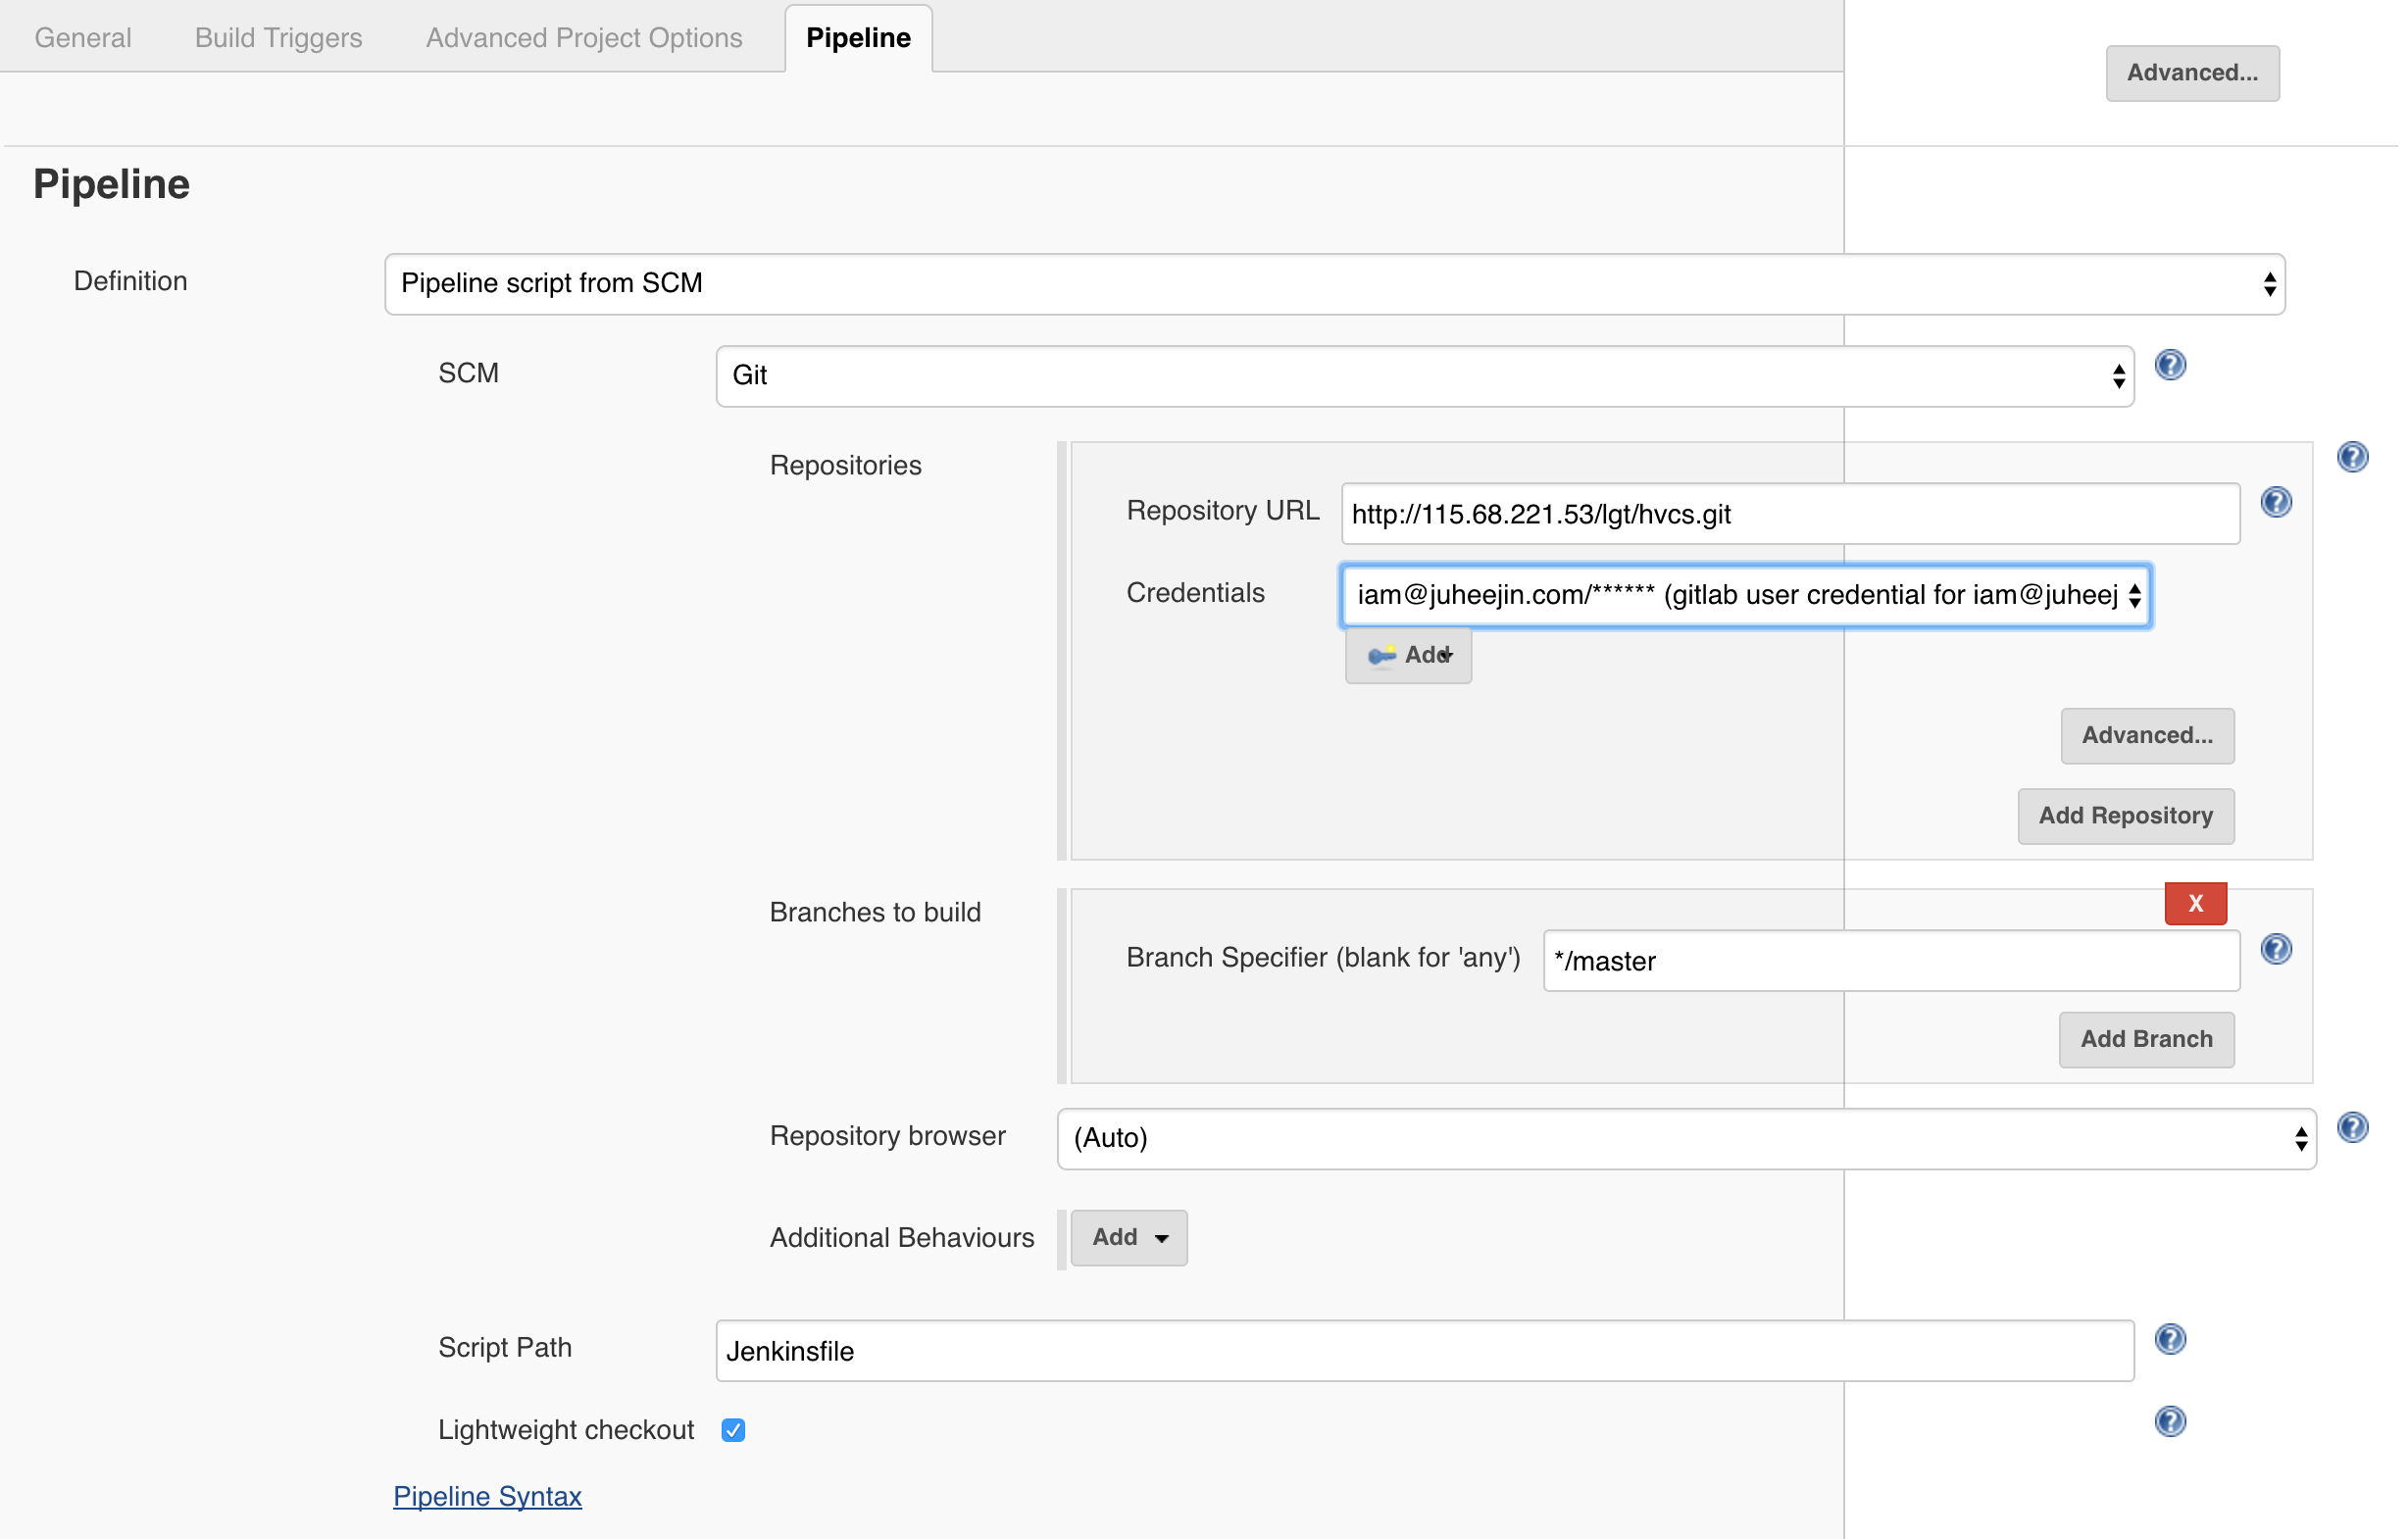Show help for Lightweight checkout option
Screen dimensions: 2408x1539
[x=2169, y=1420]
